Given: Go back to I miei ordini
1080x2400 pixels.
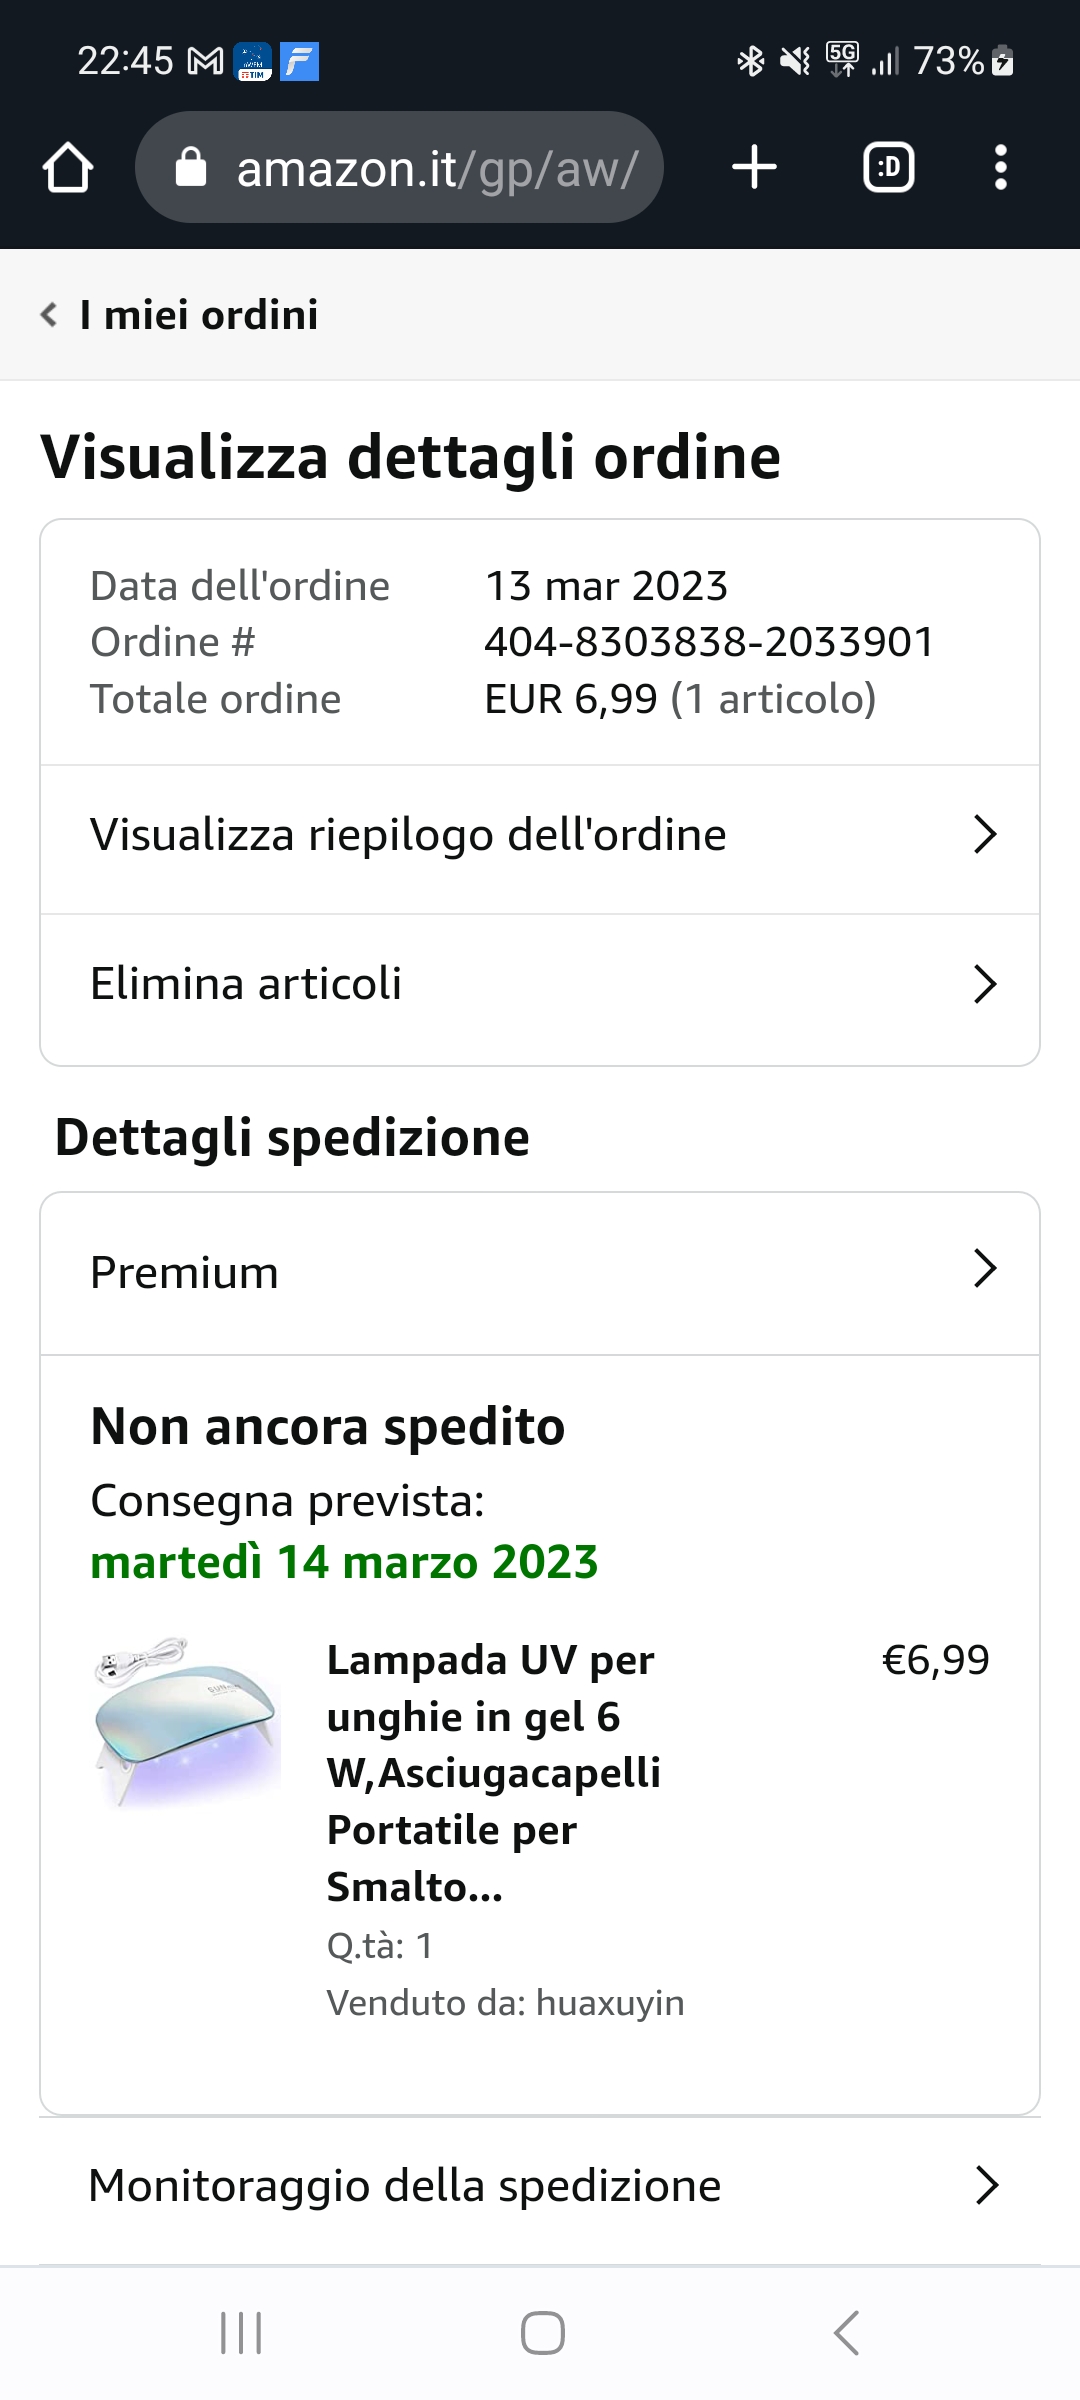Looking at the screenshot, I should click(180, 315).
